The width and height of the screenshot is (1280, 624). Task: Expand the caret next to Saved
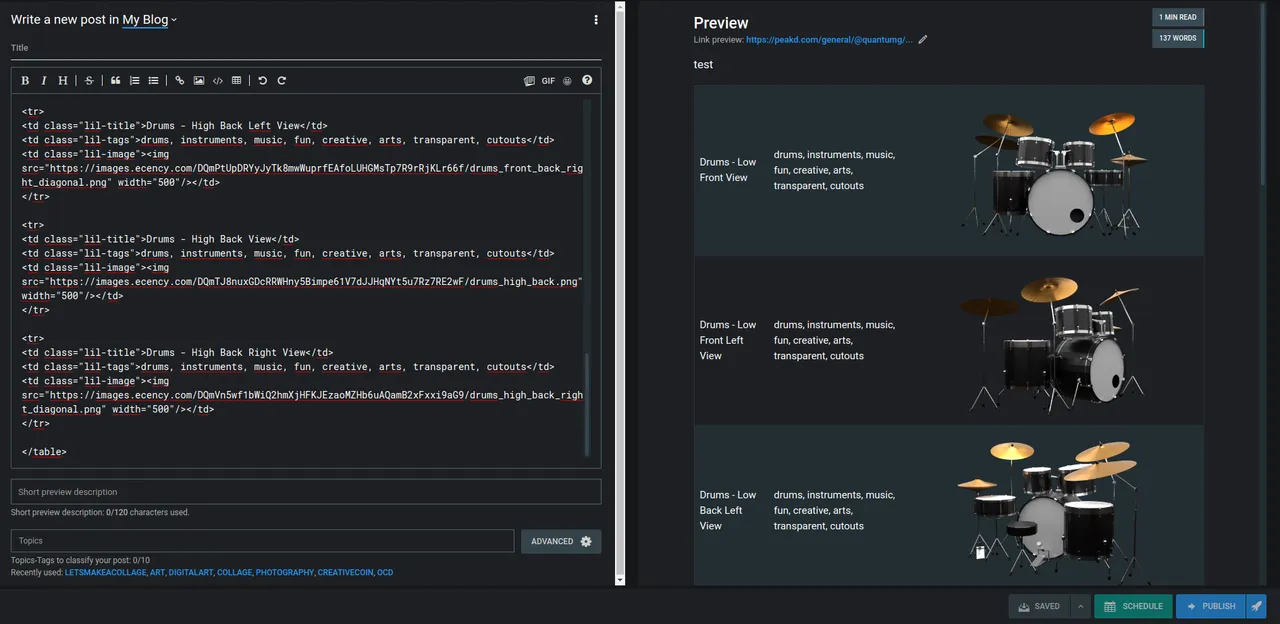coord(1079,606)
